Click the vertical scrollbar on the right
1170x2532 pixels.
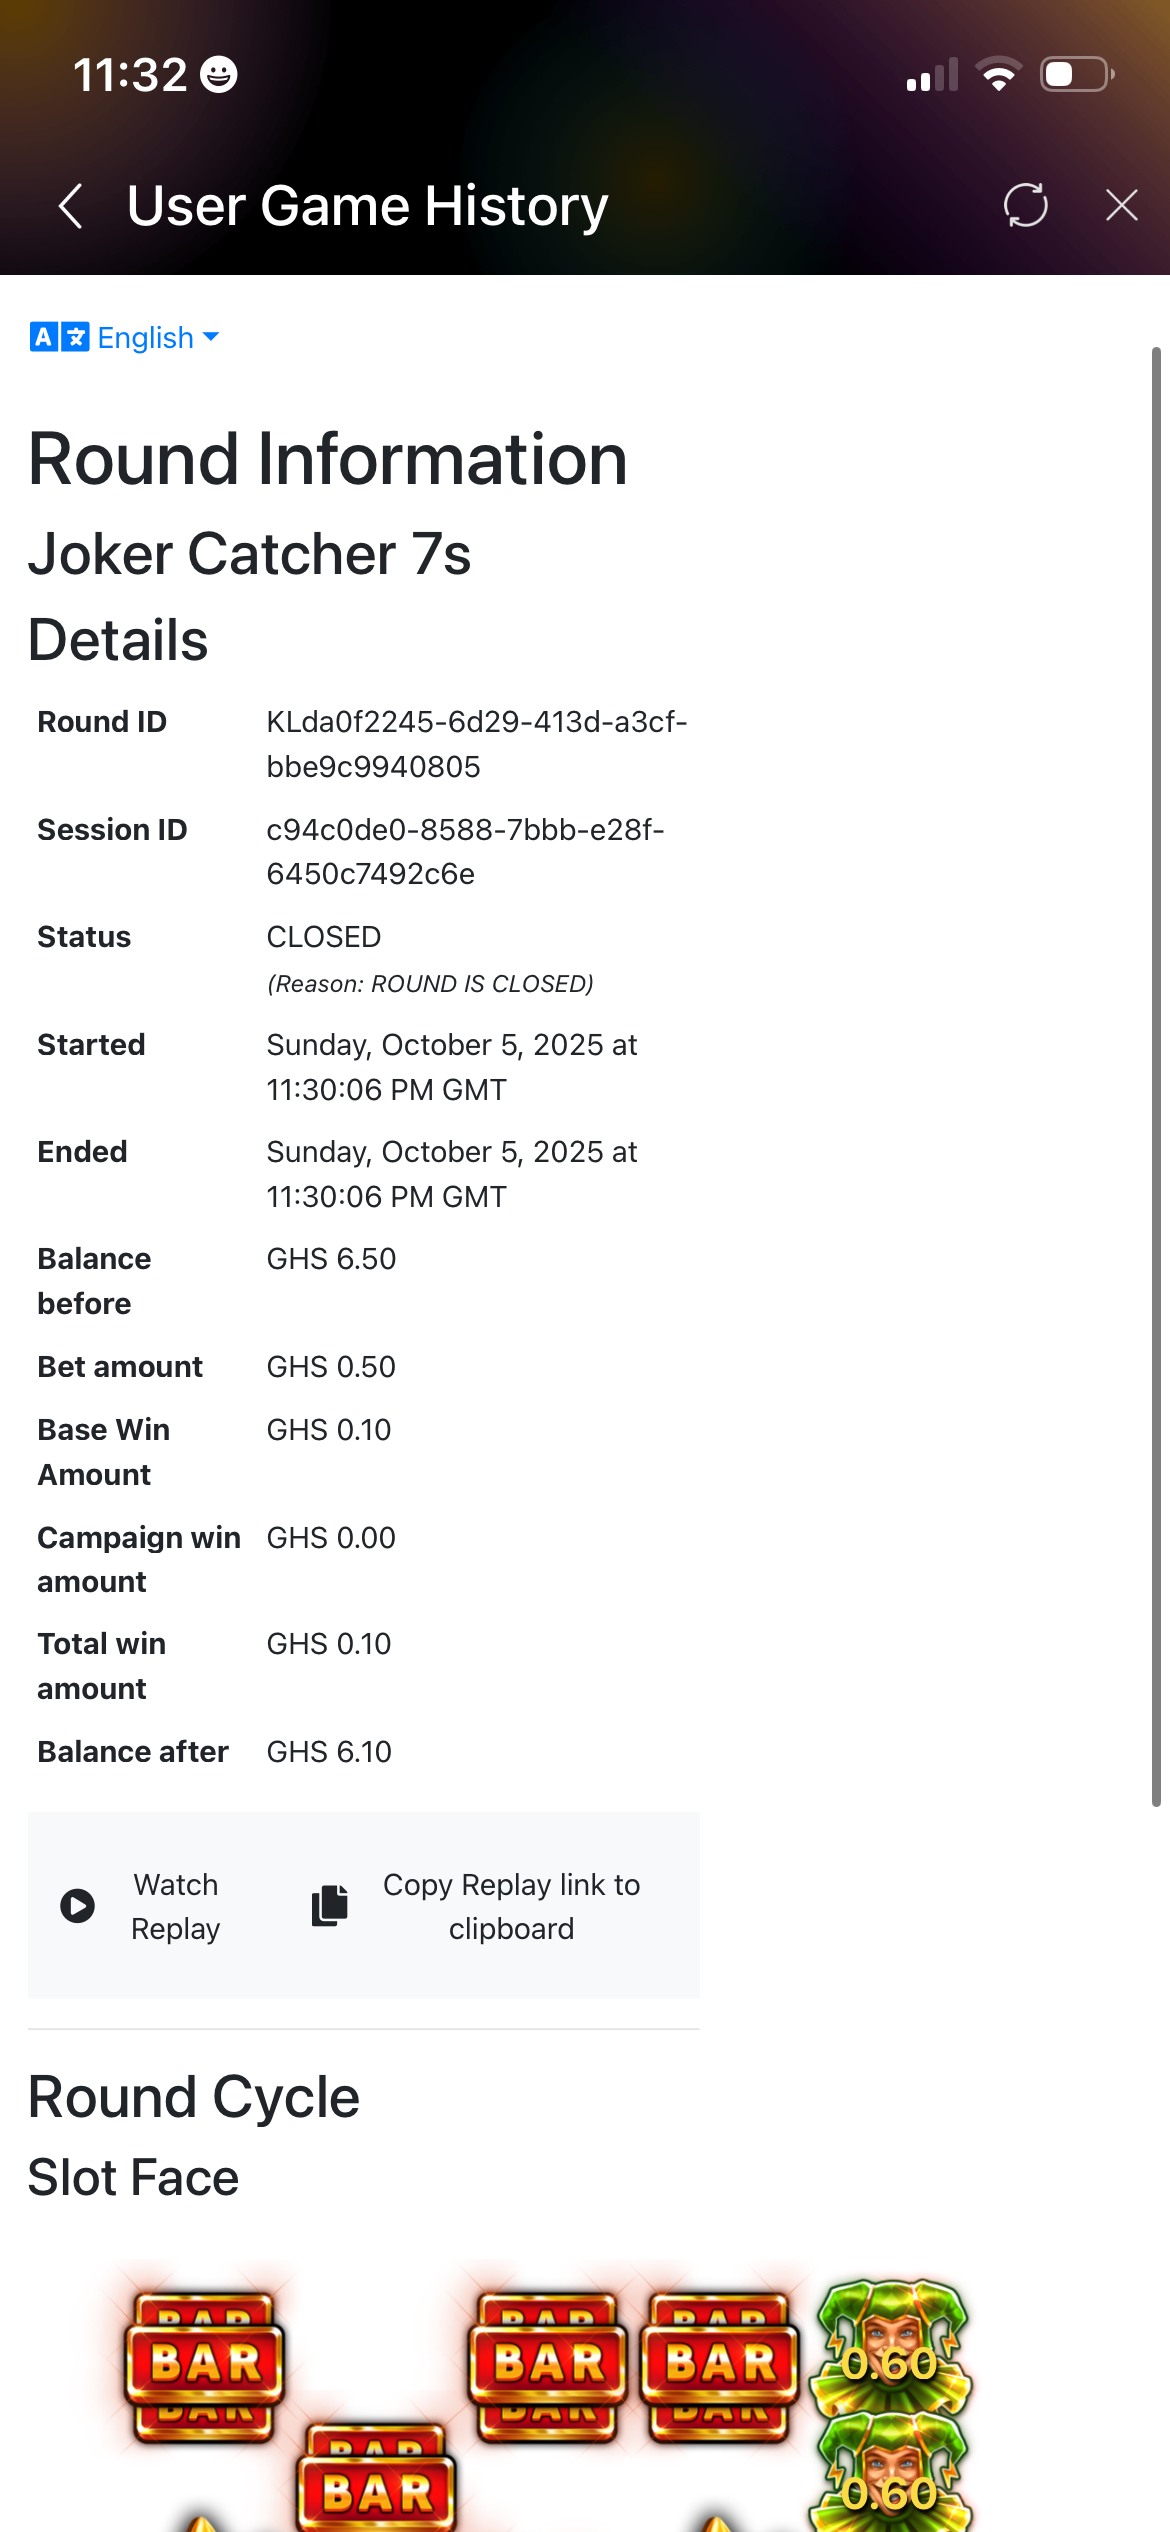(1156, 1076)
